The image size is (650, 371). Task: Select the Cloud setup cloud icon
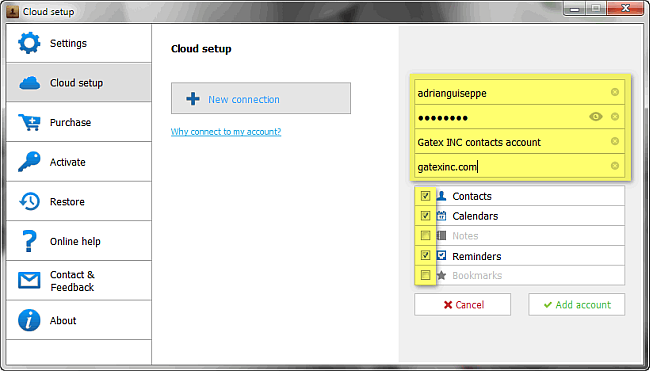click(29, 83)
